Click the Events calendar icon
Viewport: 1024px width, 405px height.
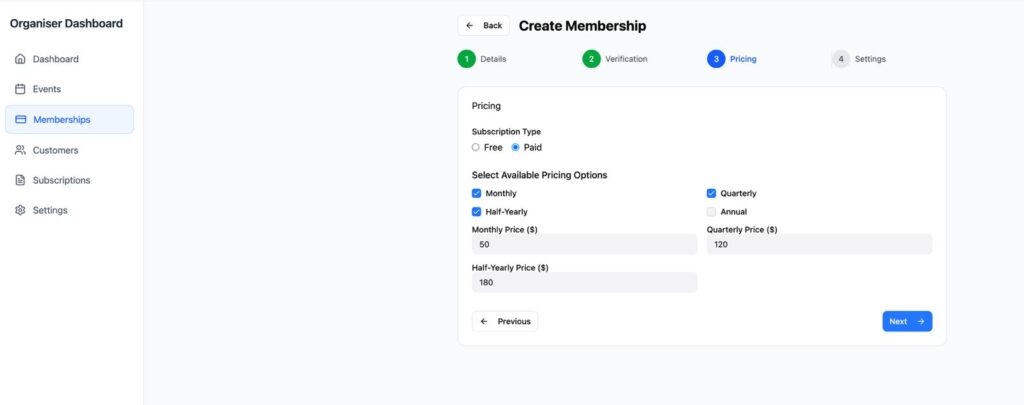20,89
